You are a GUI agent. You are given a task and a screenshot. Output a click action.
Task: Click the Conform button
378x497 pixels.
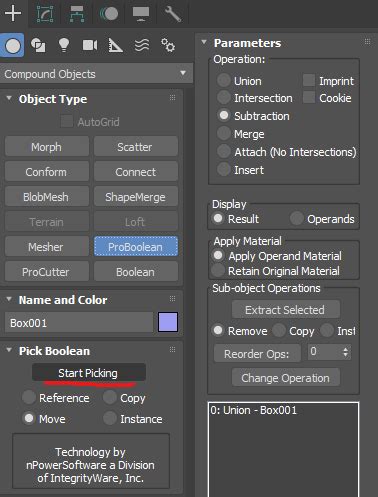47,172
